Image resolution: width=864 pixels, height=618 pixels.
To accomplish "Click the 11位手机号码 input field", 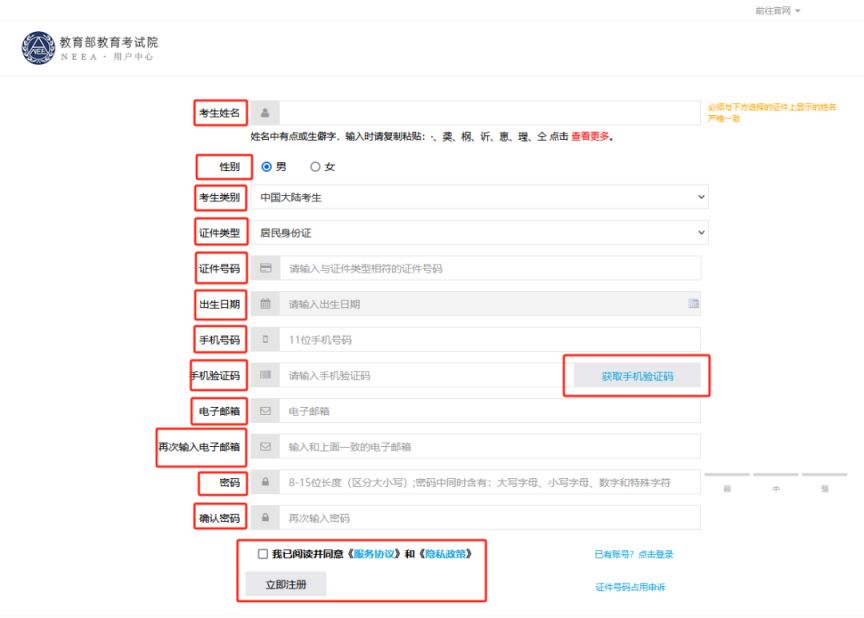I will point(490,339).
